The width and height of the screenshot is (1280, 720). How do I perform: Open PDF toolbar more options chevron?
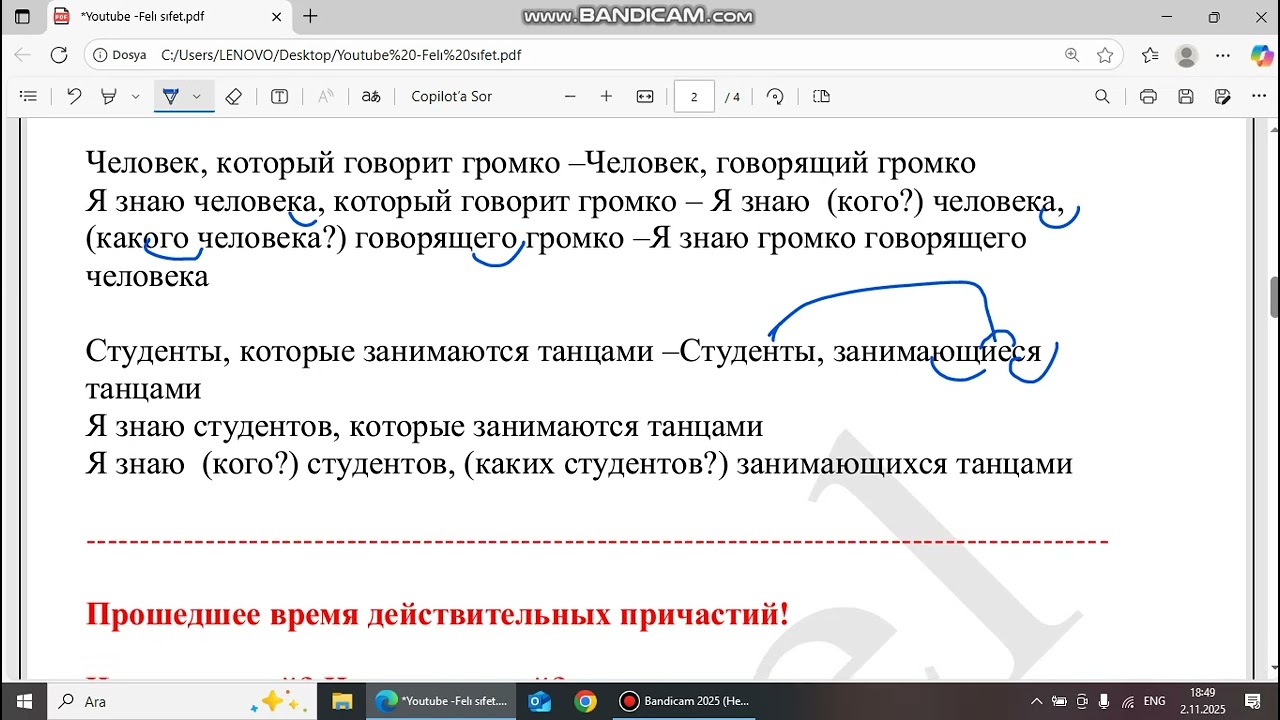[x=1257, y=97]
